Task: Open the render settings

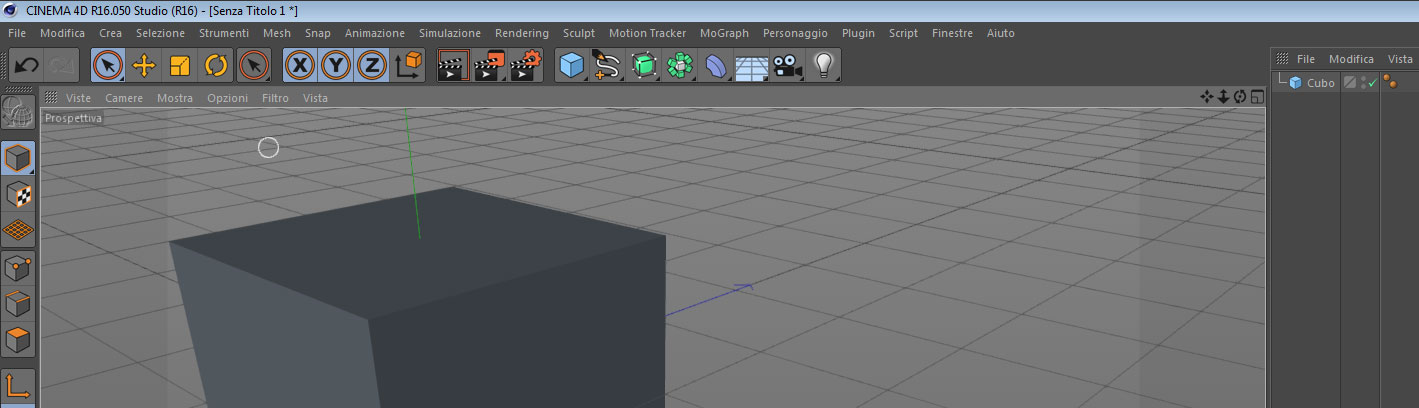Action: [x=526, y=66]
